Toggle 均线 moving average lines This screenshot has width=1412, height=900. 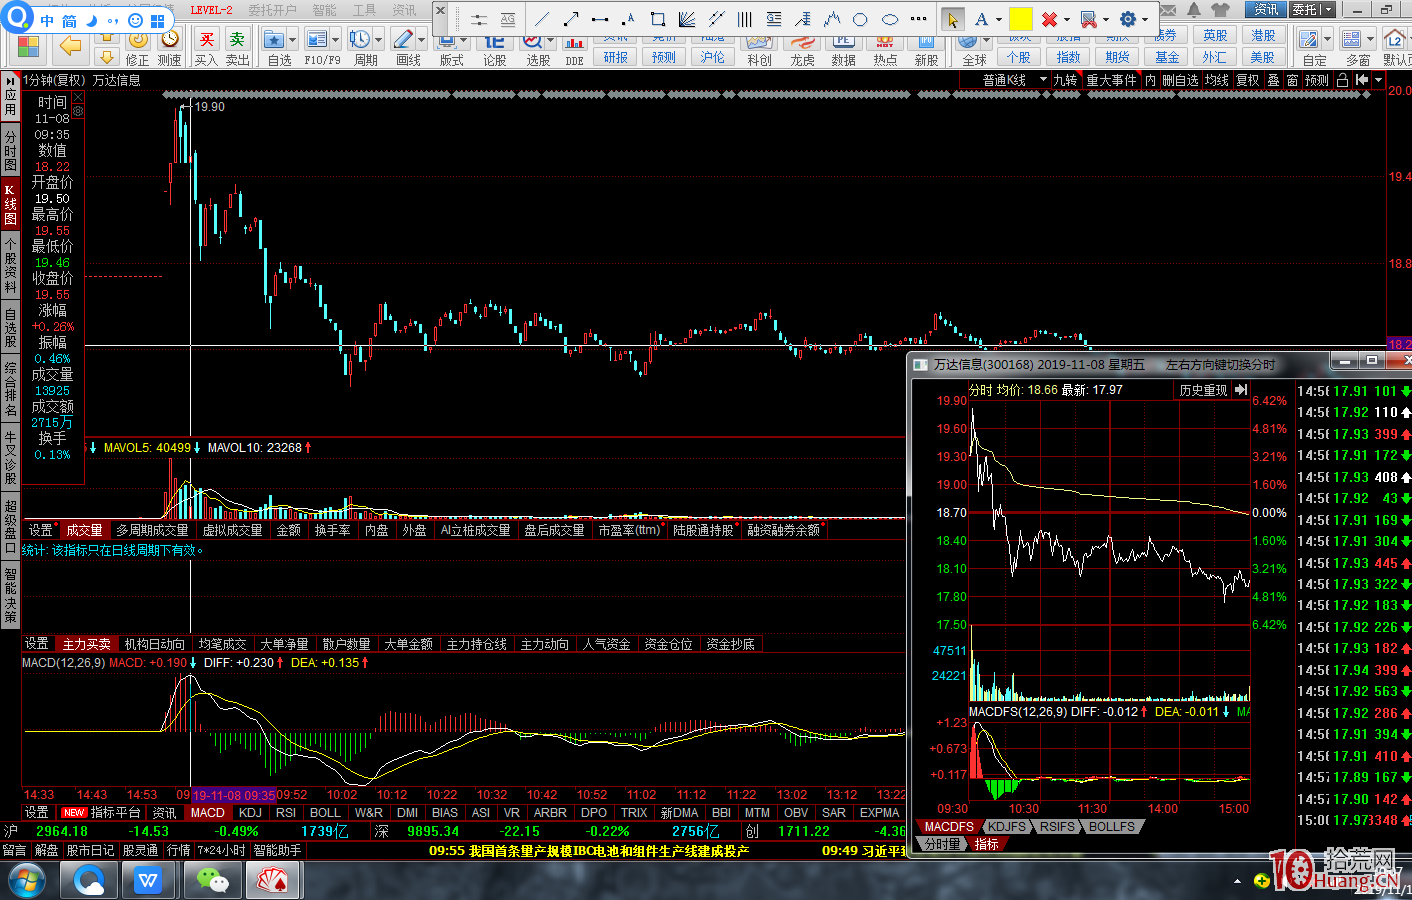pos(1216,80)
